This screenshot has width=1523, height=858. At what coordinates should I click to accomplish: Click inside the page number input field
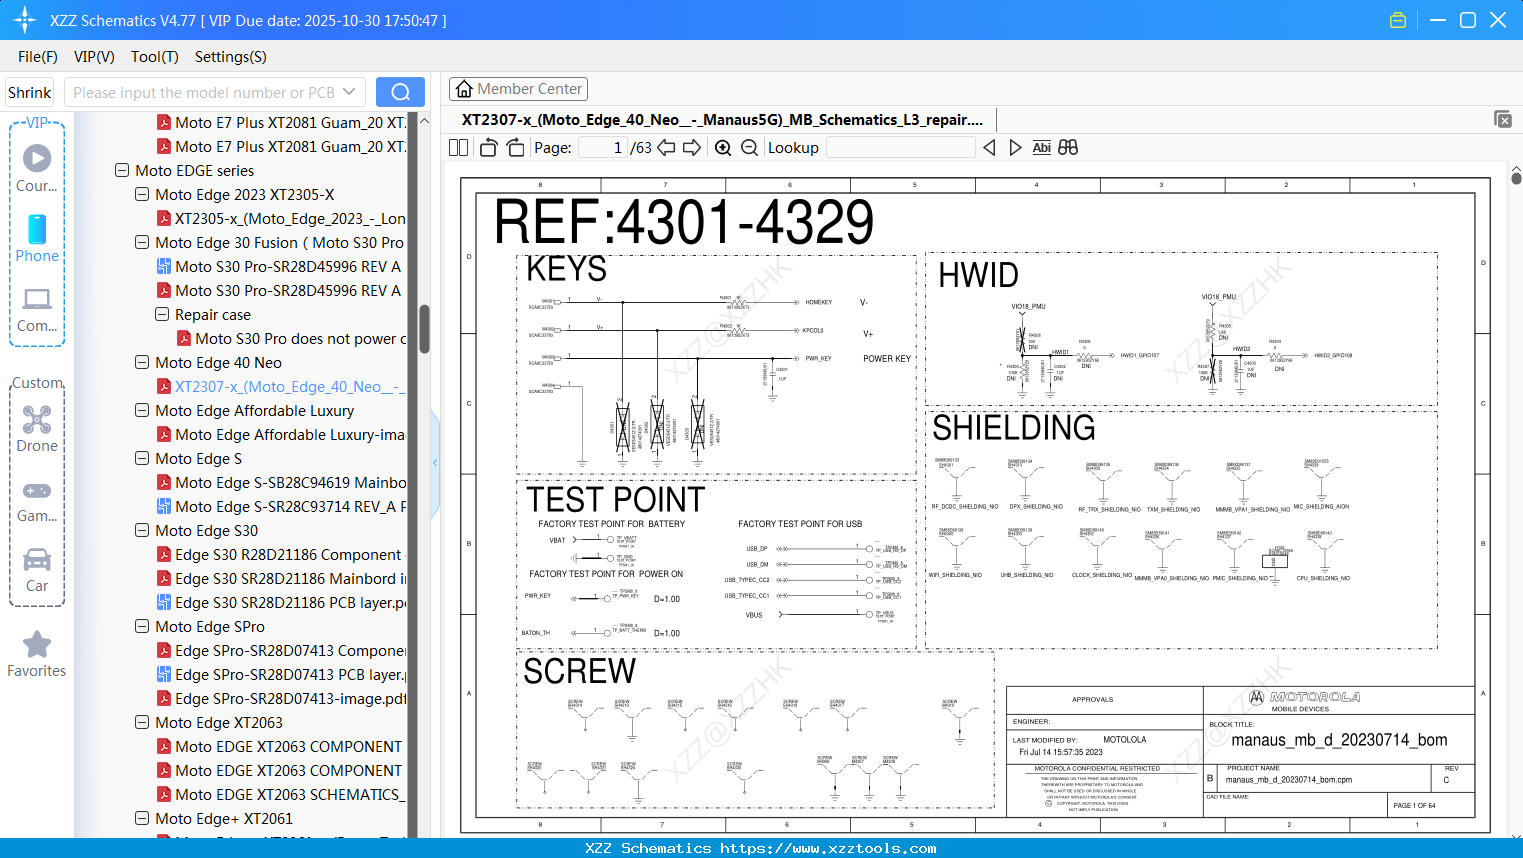click(604, 147)
